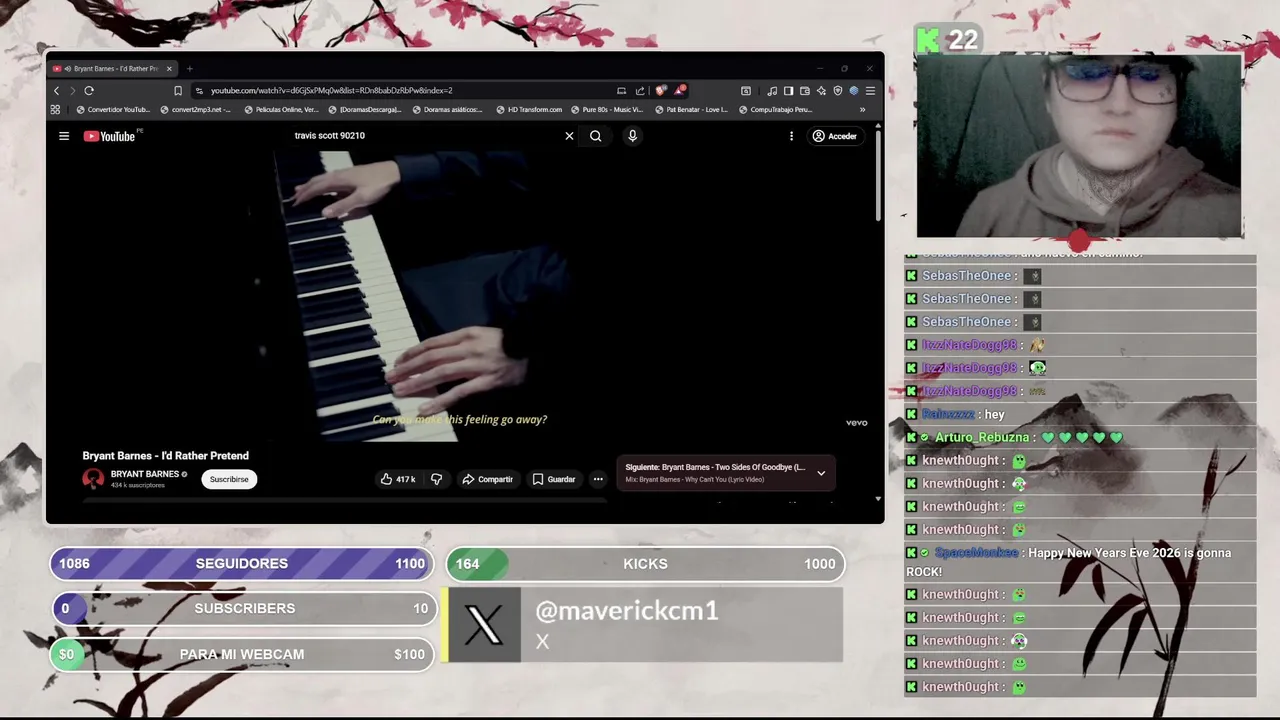
Task: Open the bookmarks apps grid icon
Action: coord(55,110)
